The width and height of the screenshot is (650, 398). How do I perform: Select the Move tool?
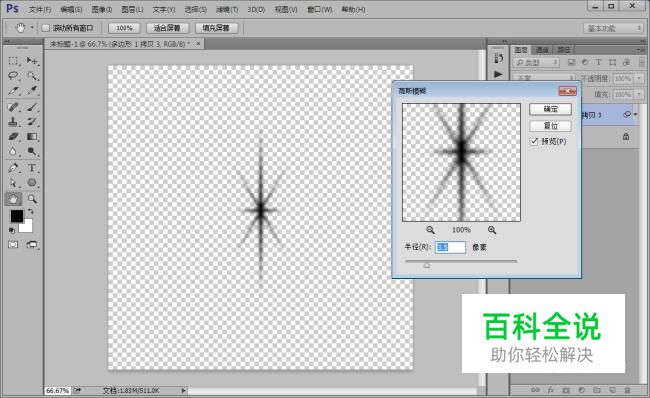pos(32,61)
